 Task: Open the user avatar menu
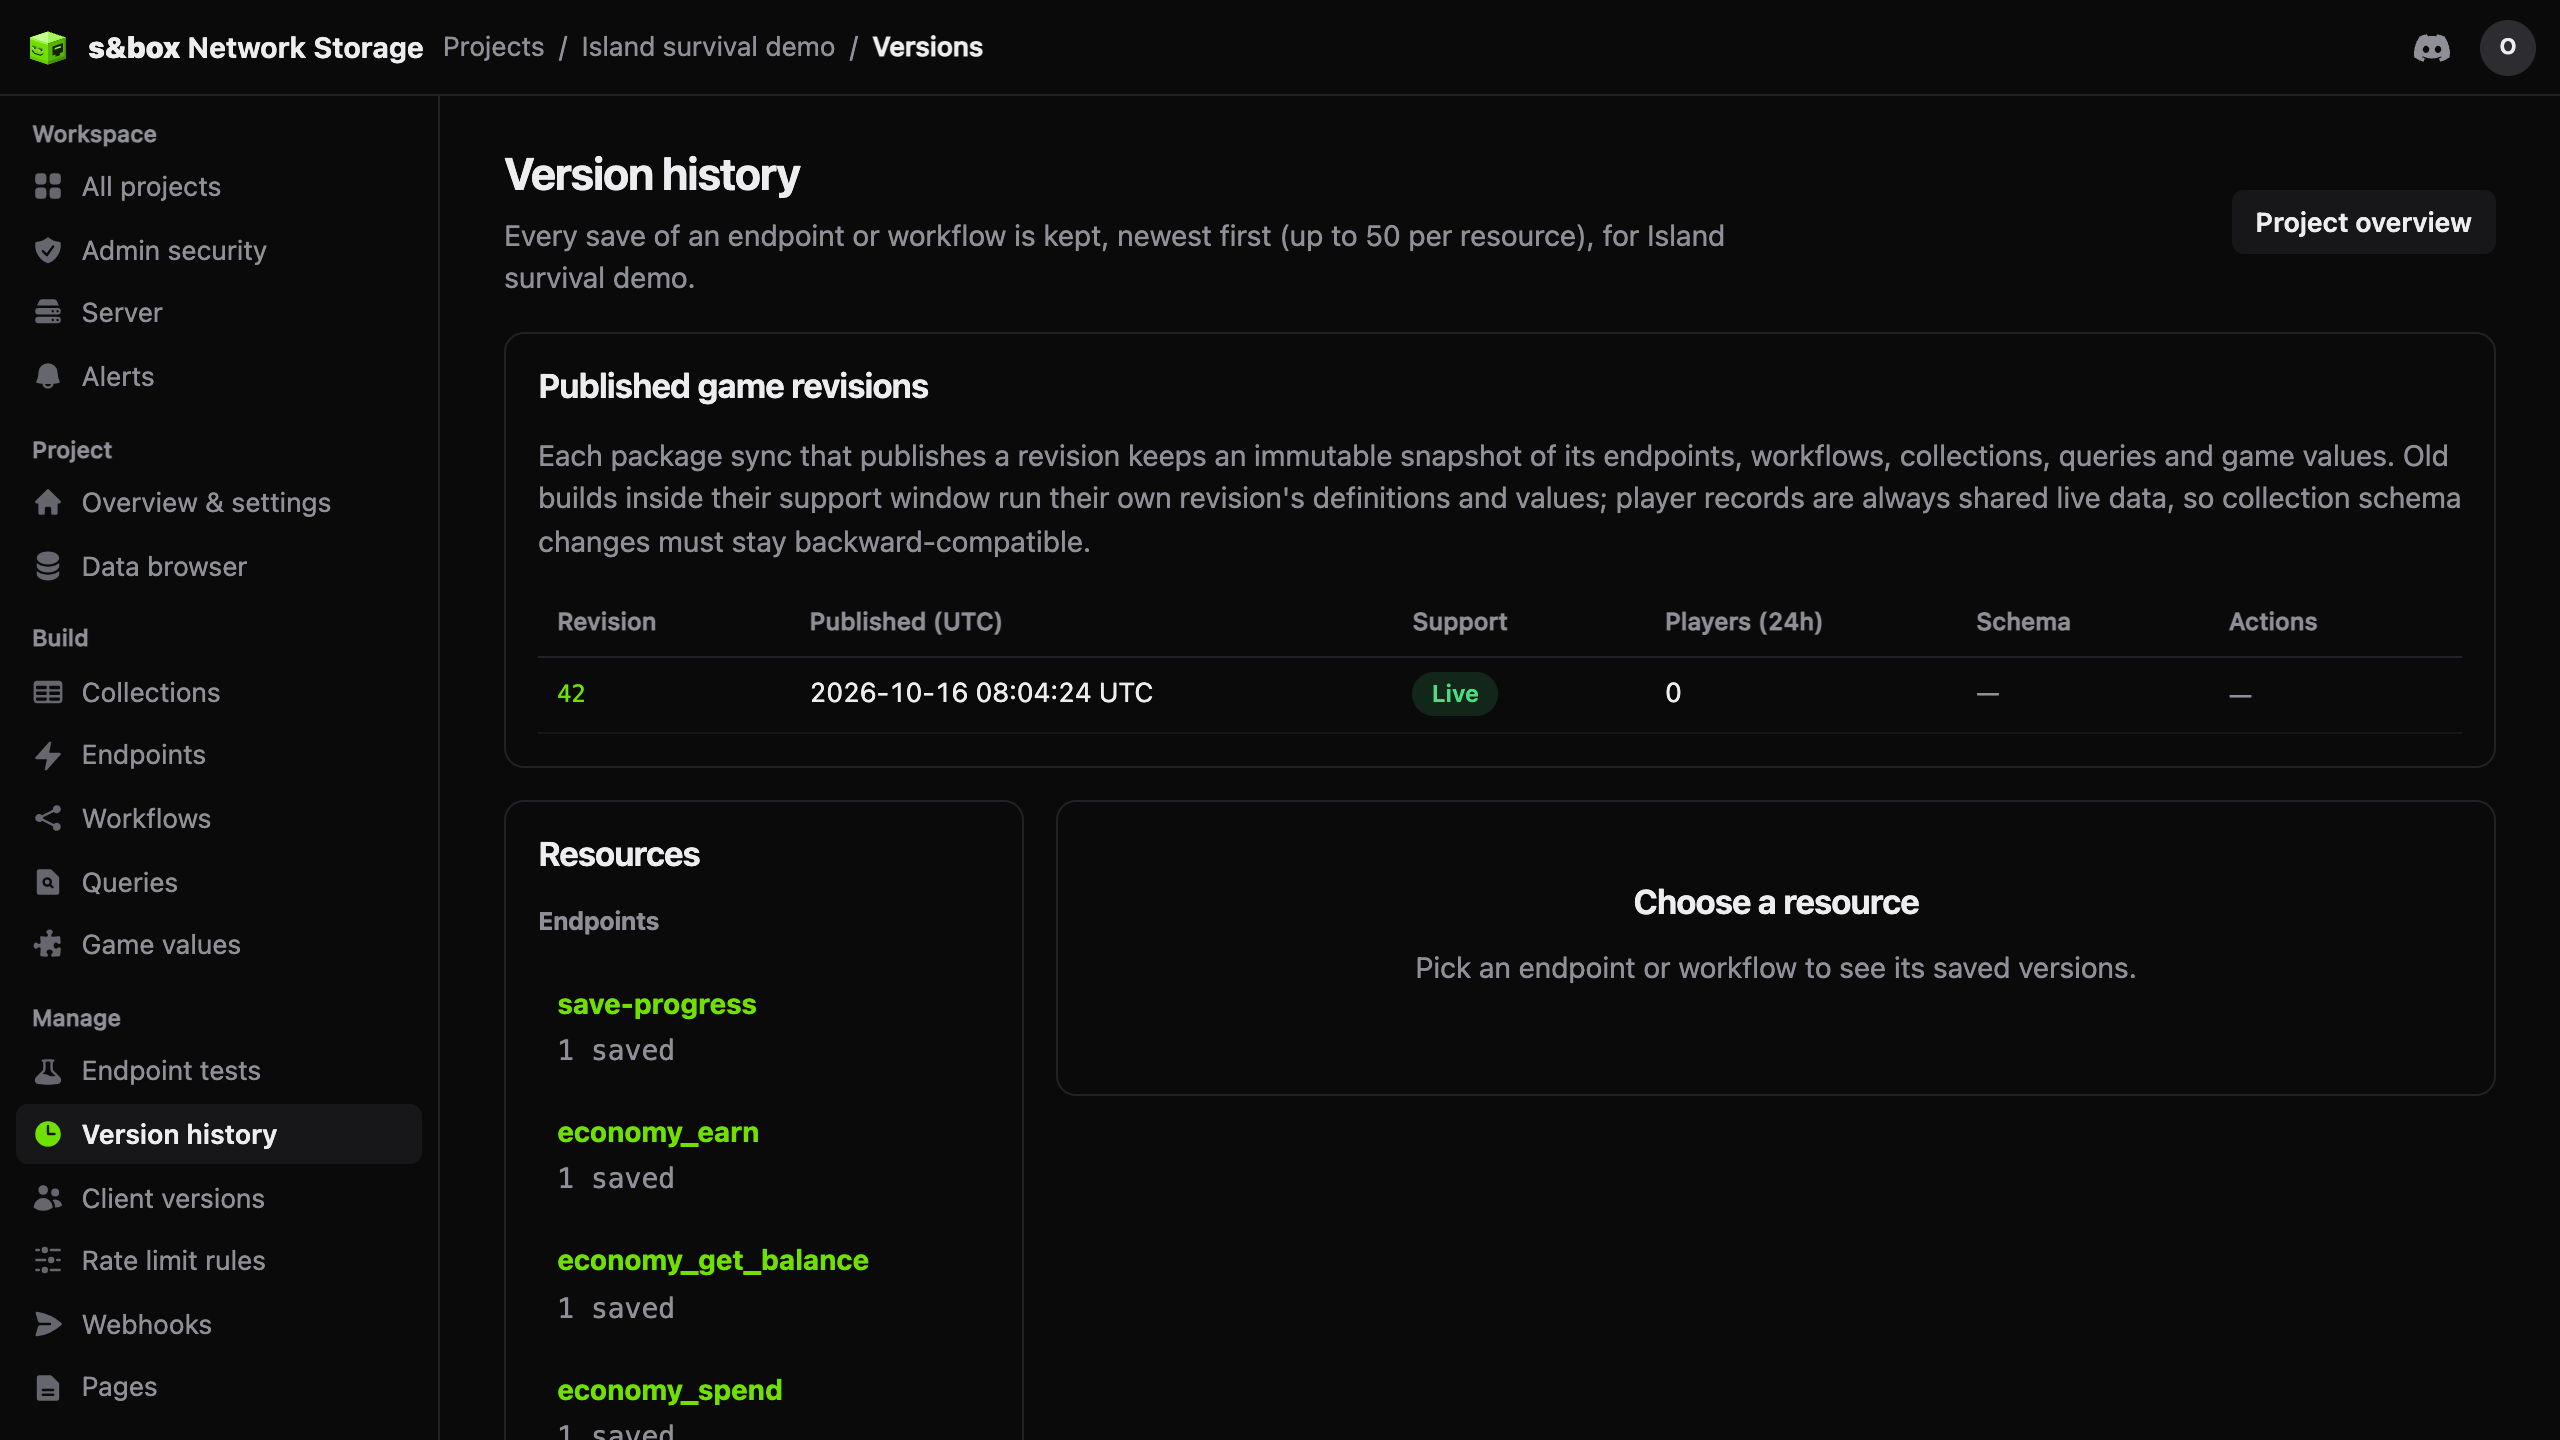[x=2507, y=47]
